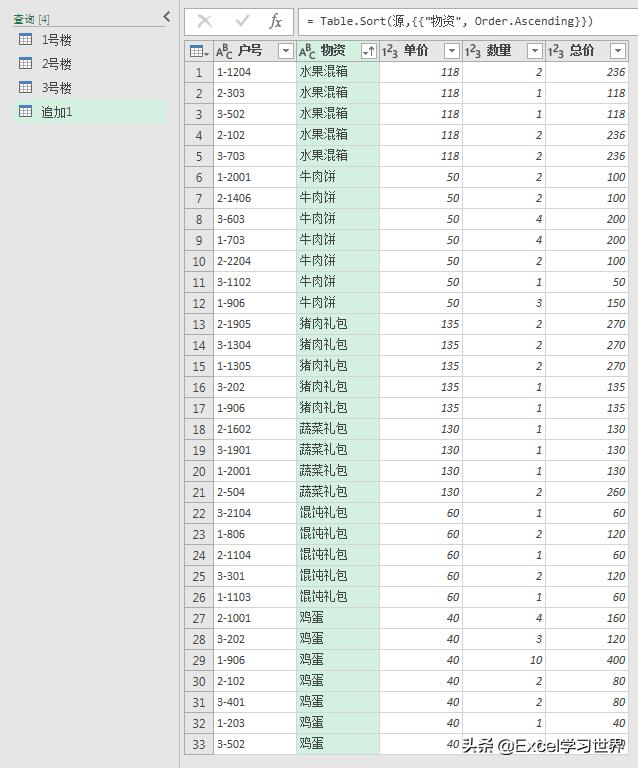This screenshot has width=638, height=768.
Task: Click the fx function icon
Action: pos(276,21)
